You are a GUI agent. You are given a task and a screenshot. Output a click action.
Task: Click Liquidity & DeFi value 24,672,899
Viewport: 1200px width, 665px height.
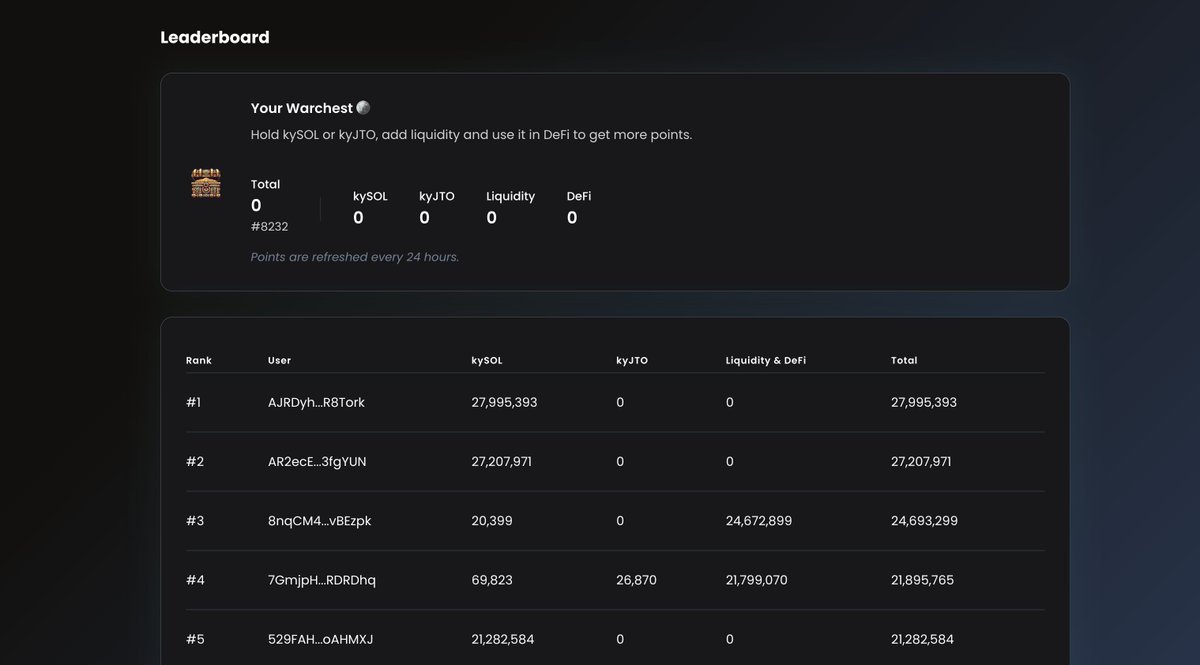(759, 521)
